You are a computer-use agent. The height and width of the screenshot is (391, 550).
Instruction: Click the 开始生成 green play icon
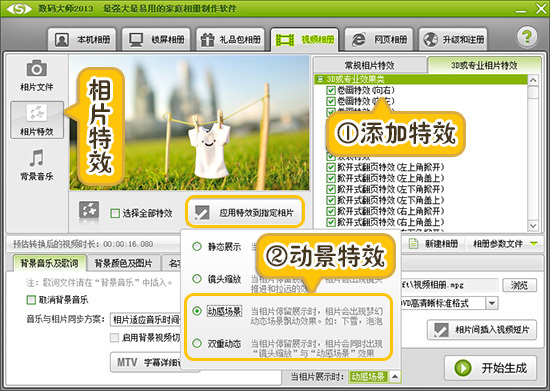click(x=463, y=368)
